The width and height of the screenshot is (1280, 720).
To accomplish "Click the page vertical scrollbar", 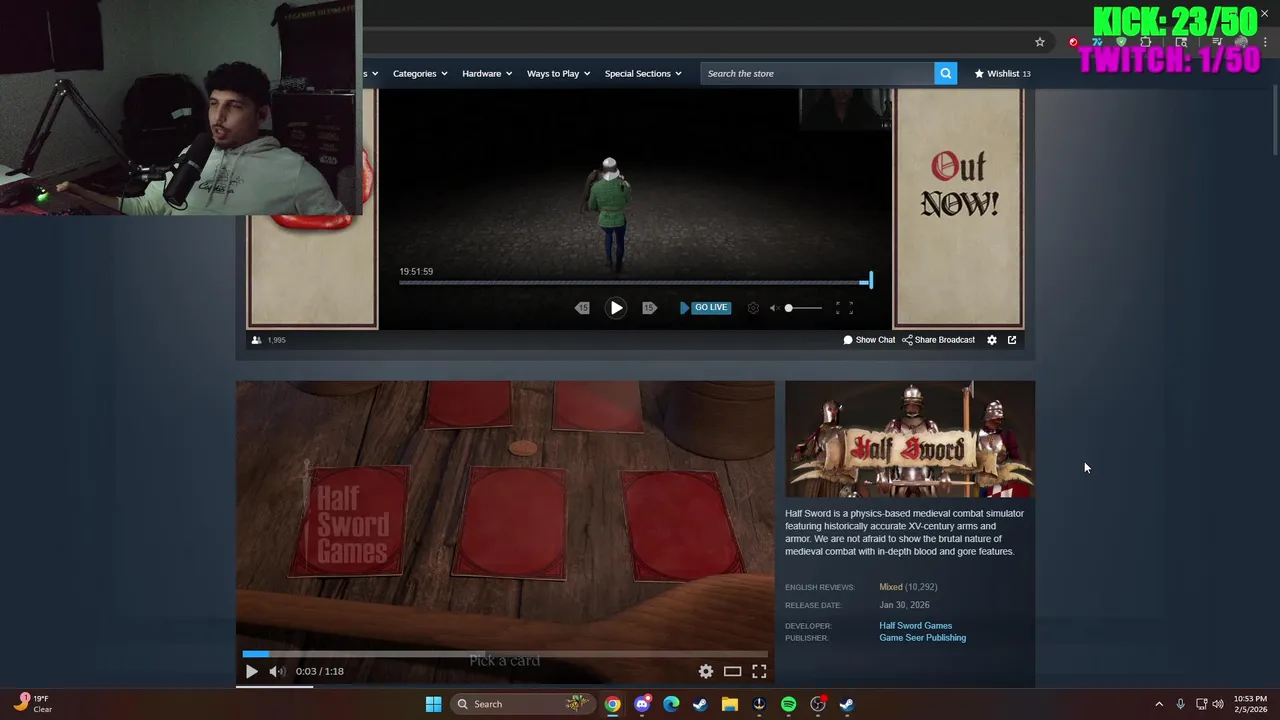I will (1274, 120).
